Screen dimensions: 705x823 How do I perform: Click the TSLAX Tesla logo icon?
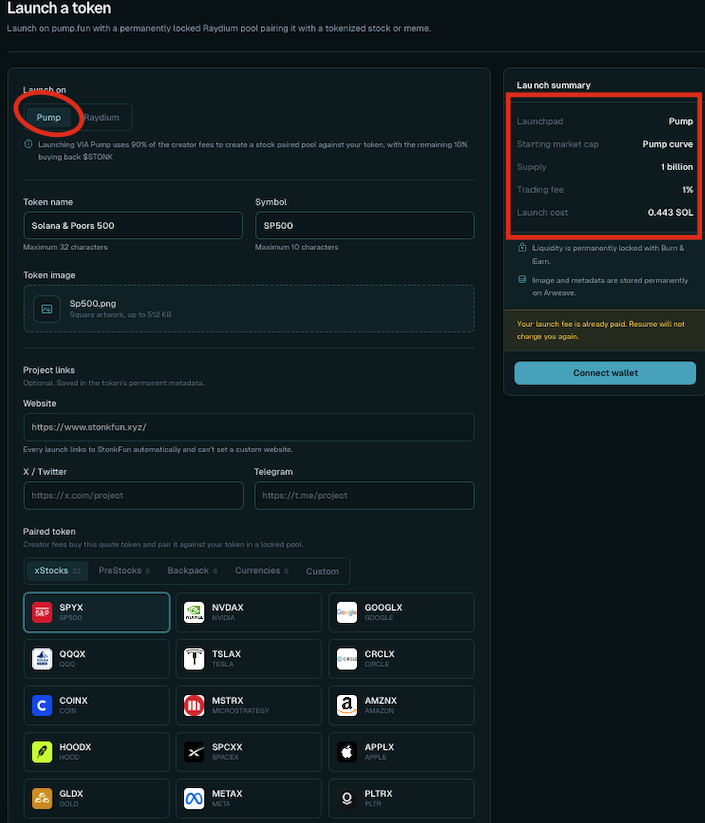click(194, 659)
